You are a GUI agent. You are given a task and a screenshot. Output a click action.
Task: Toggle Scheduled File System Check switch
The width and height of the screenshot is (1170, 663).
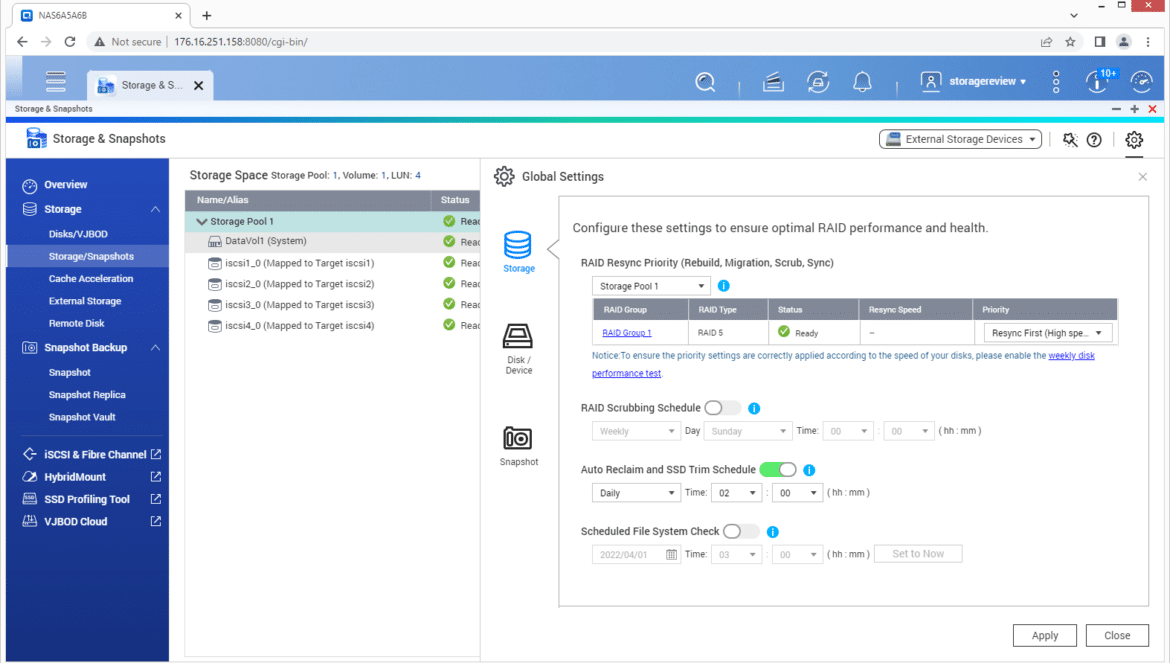click(741, 532)
